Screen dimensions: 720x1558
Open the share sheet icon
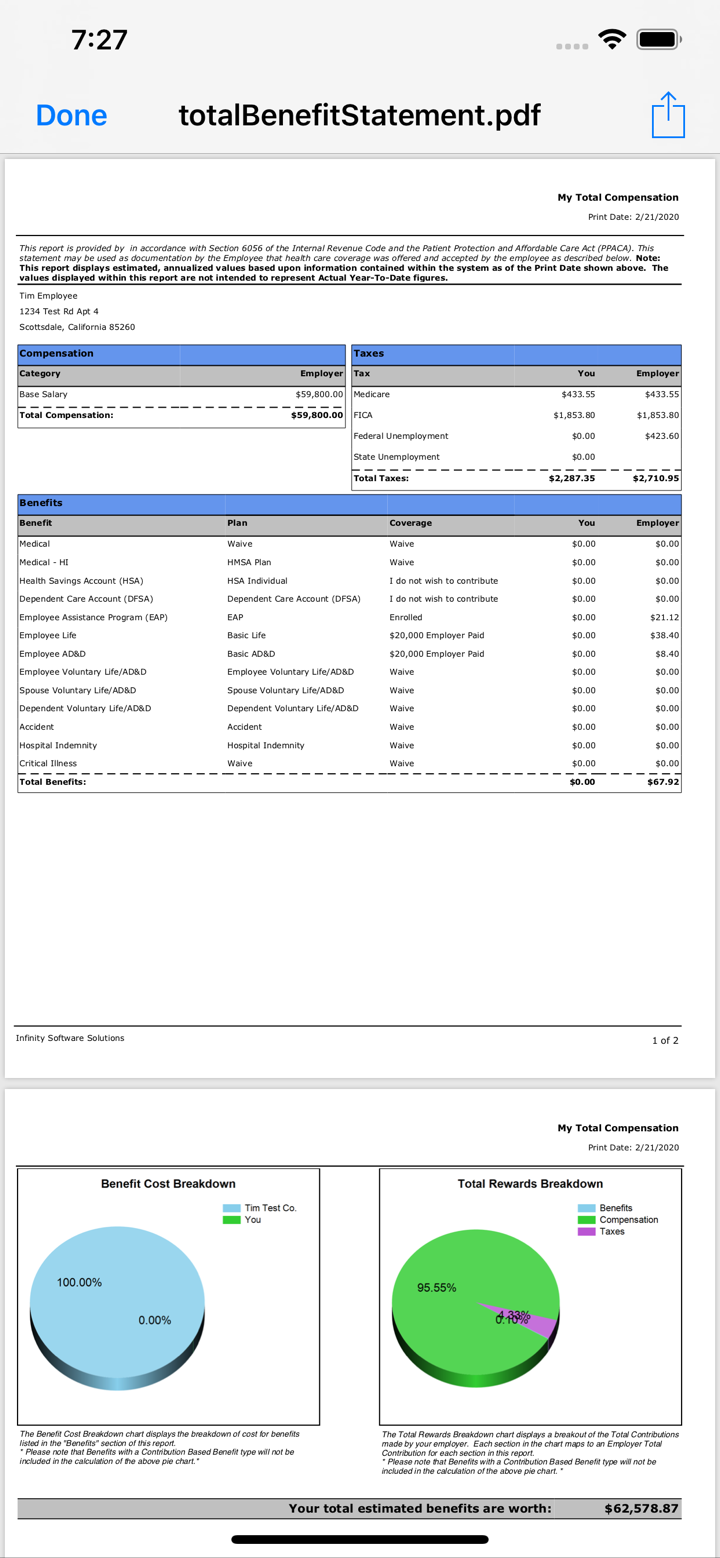point(668,115)
